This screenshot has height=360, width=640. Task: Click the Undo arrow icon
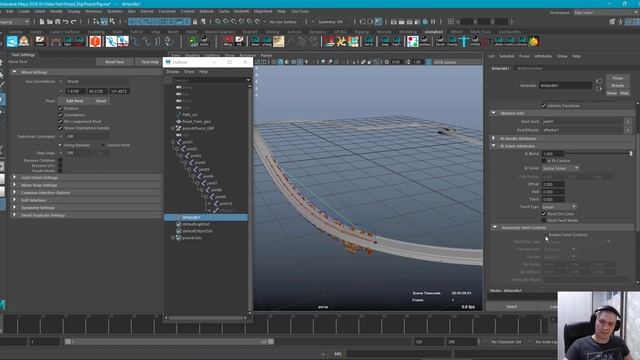[66, 22]
